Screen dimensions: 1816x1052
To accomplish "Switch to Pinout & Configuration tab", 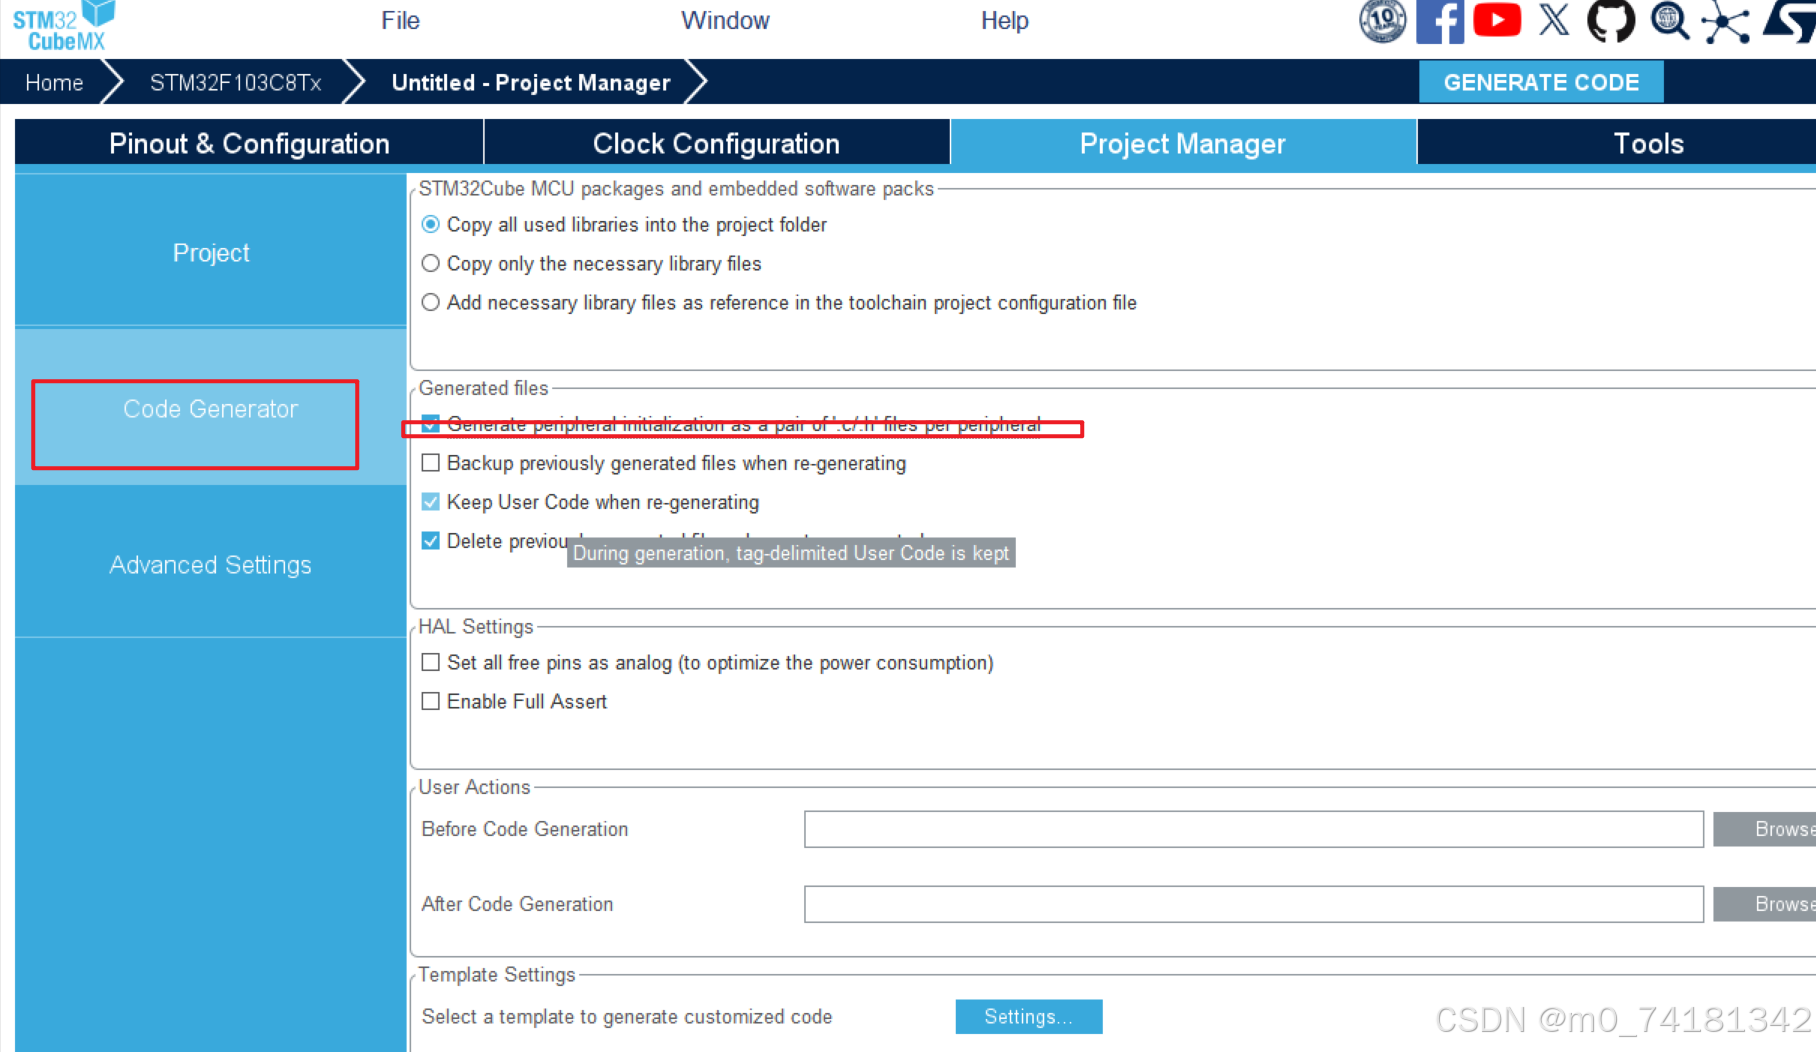I will (x=249, y=143).
